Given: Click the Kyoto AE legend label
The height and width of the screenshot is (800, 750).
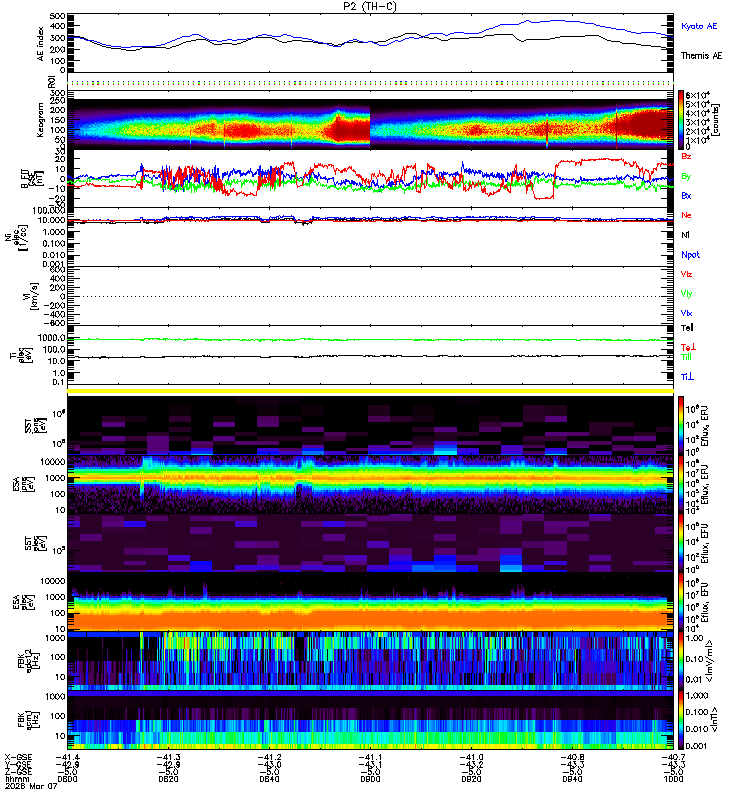Looking at the screenshot, I should (699, 26).
